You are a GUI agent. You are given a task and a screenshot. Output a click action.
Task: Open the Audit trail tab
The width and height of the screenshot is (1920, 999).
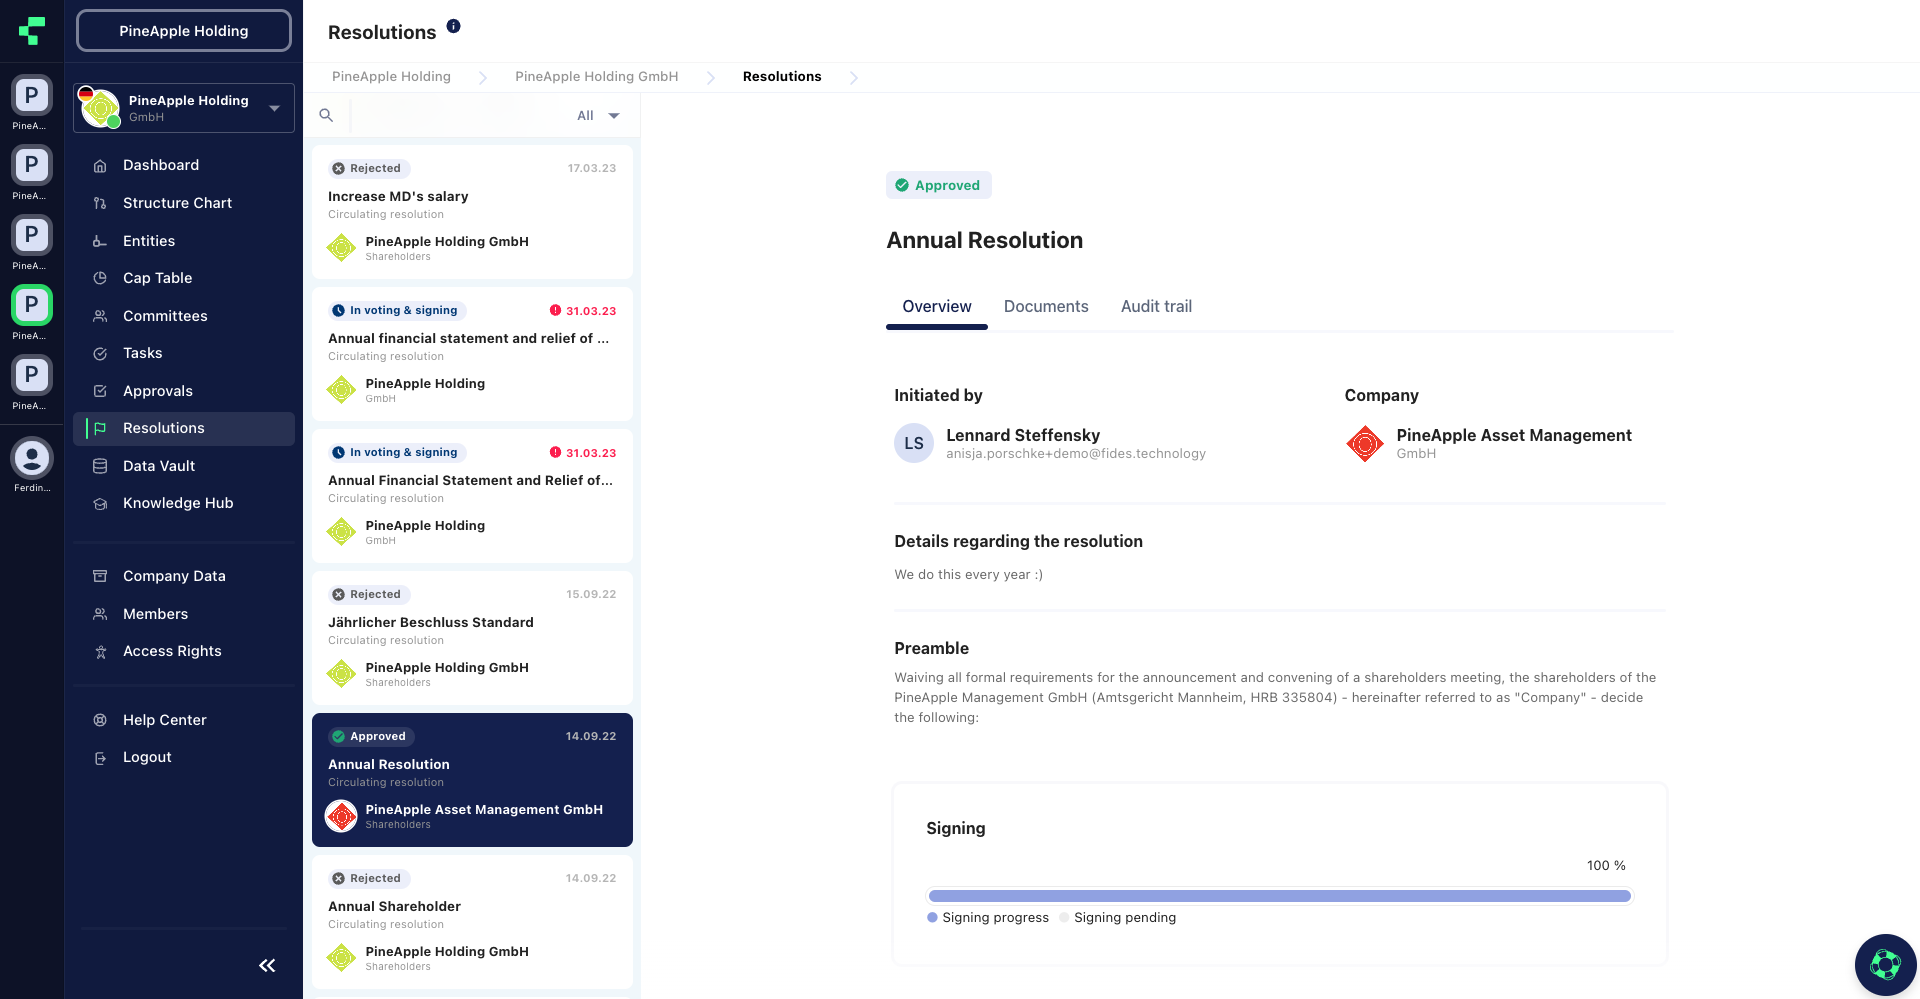(1156, 307)
